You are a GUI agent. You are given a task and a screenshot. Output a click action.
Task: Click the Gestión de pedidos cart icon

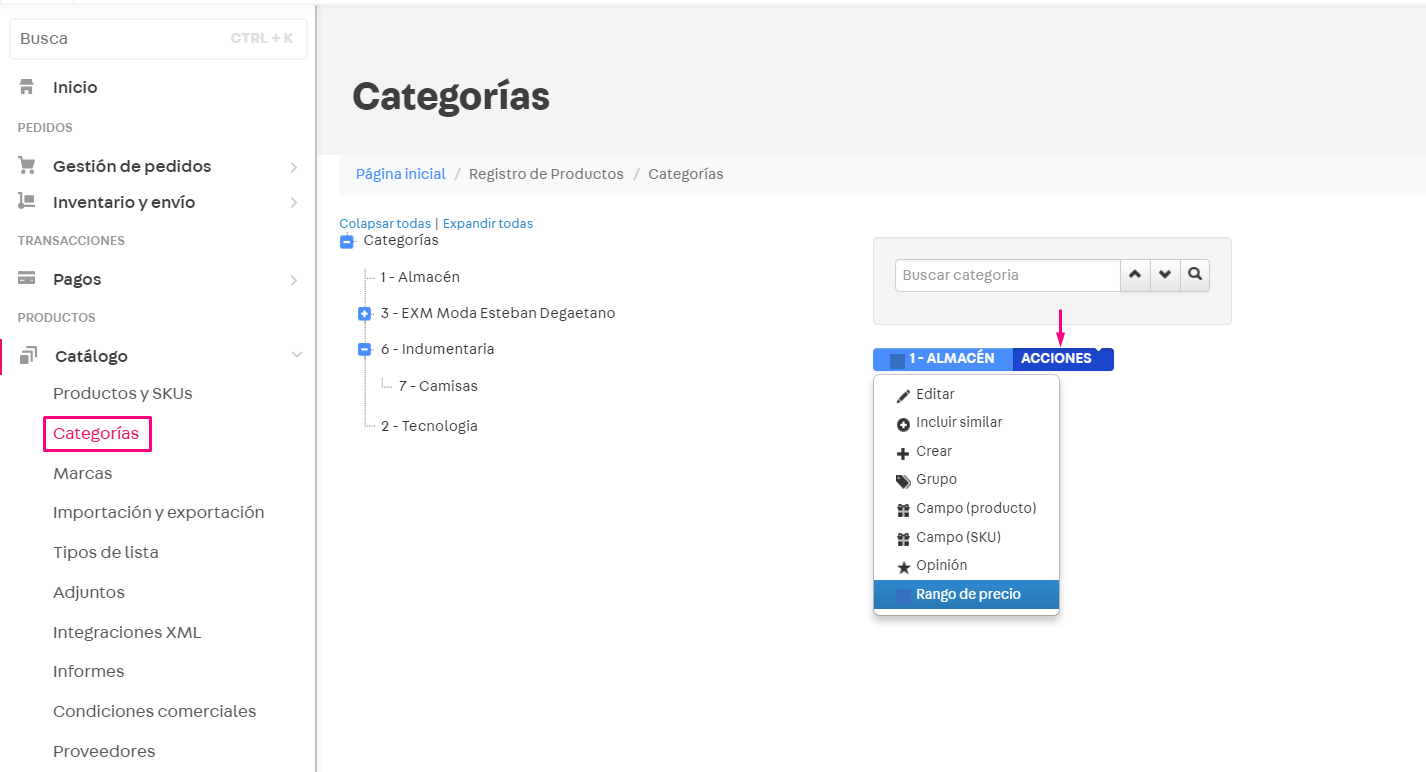click(x=26, y=165)
